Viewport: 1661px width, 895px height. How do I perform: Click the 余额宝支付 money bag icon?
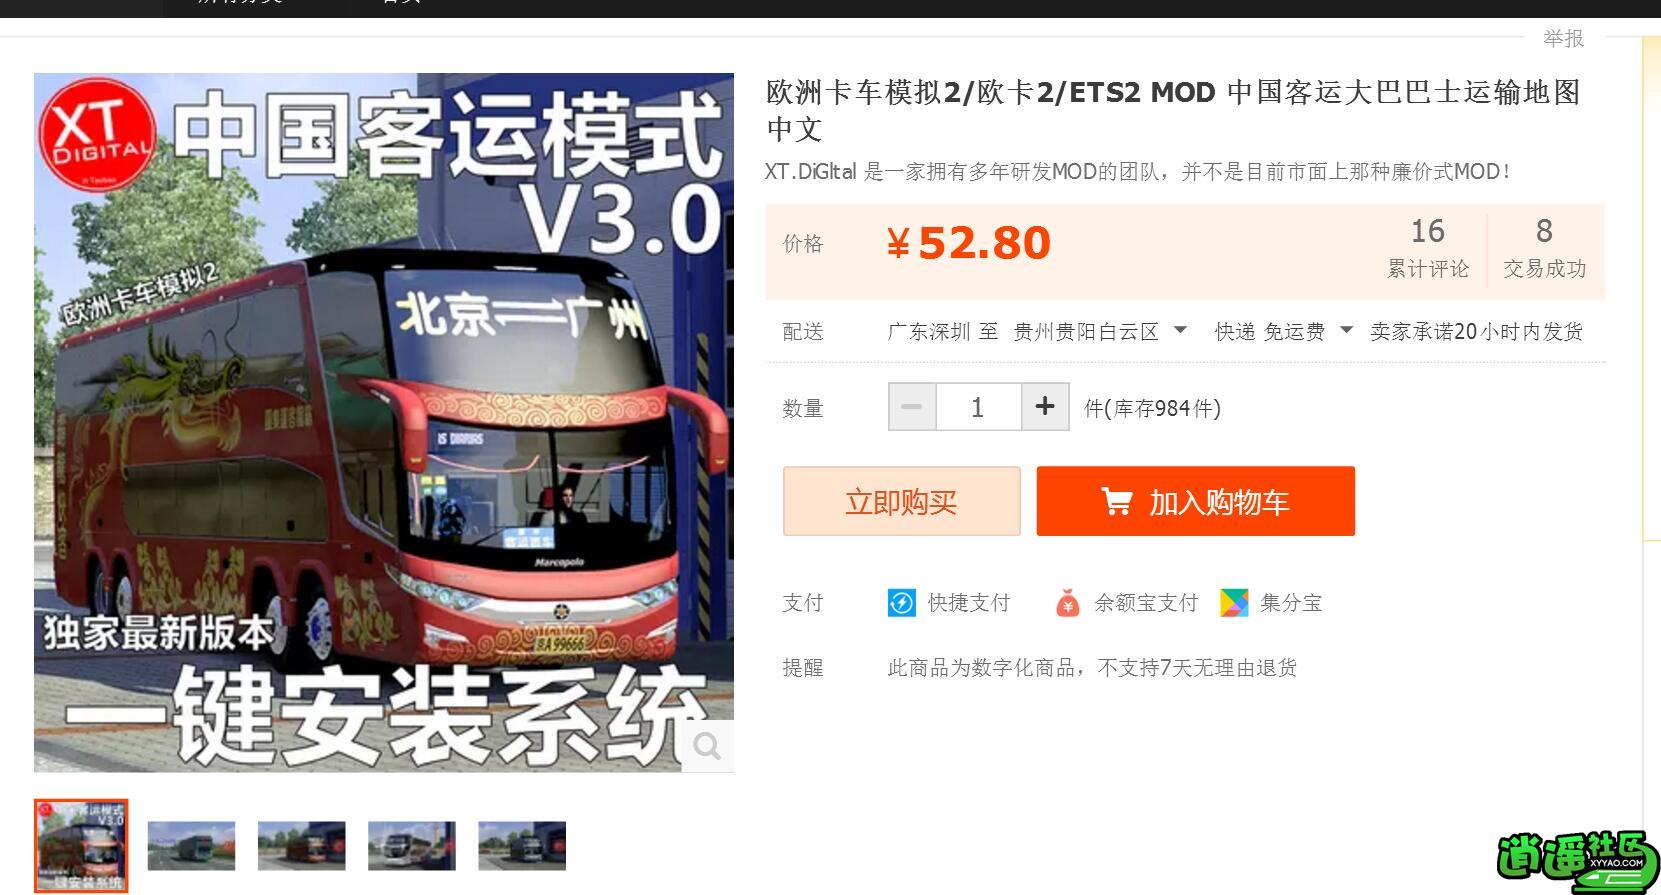(x=1068, y=603)
